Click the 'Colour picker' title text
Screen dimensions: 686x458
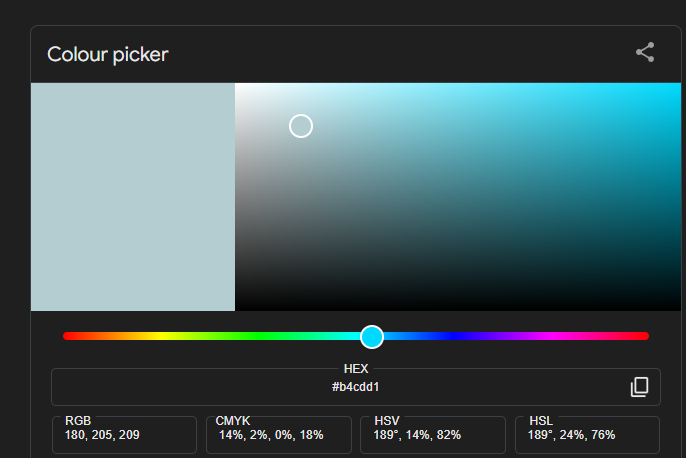pyautogui.click(x=108, y=55)
